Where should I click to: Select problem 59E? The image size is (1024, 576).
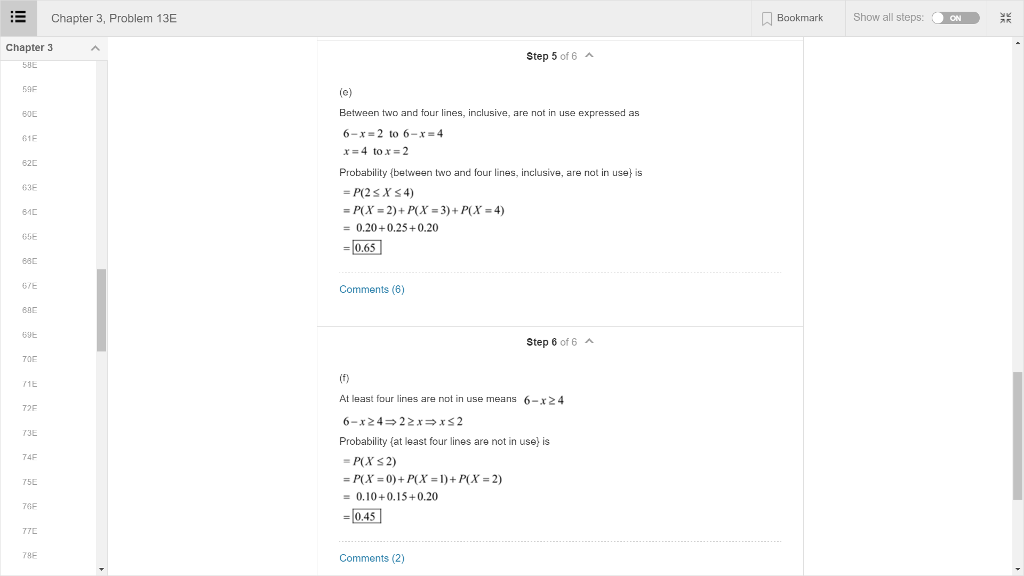point(30,88)
